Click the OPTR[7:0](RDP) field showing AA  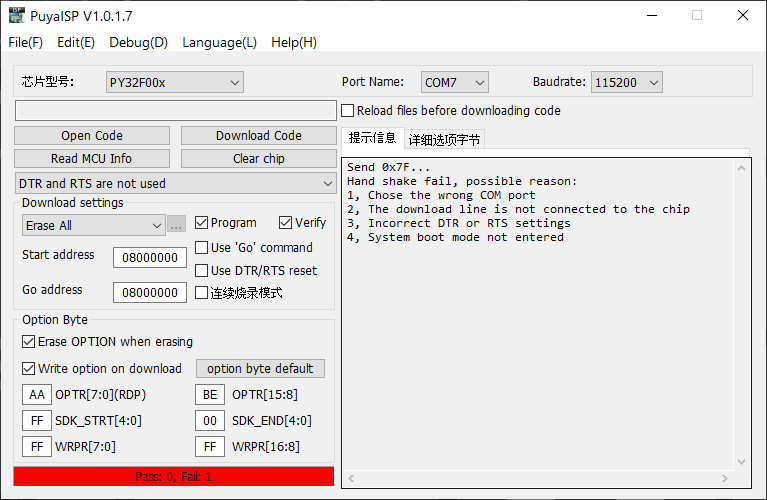[x=37, y=395]
